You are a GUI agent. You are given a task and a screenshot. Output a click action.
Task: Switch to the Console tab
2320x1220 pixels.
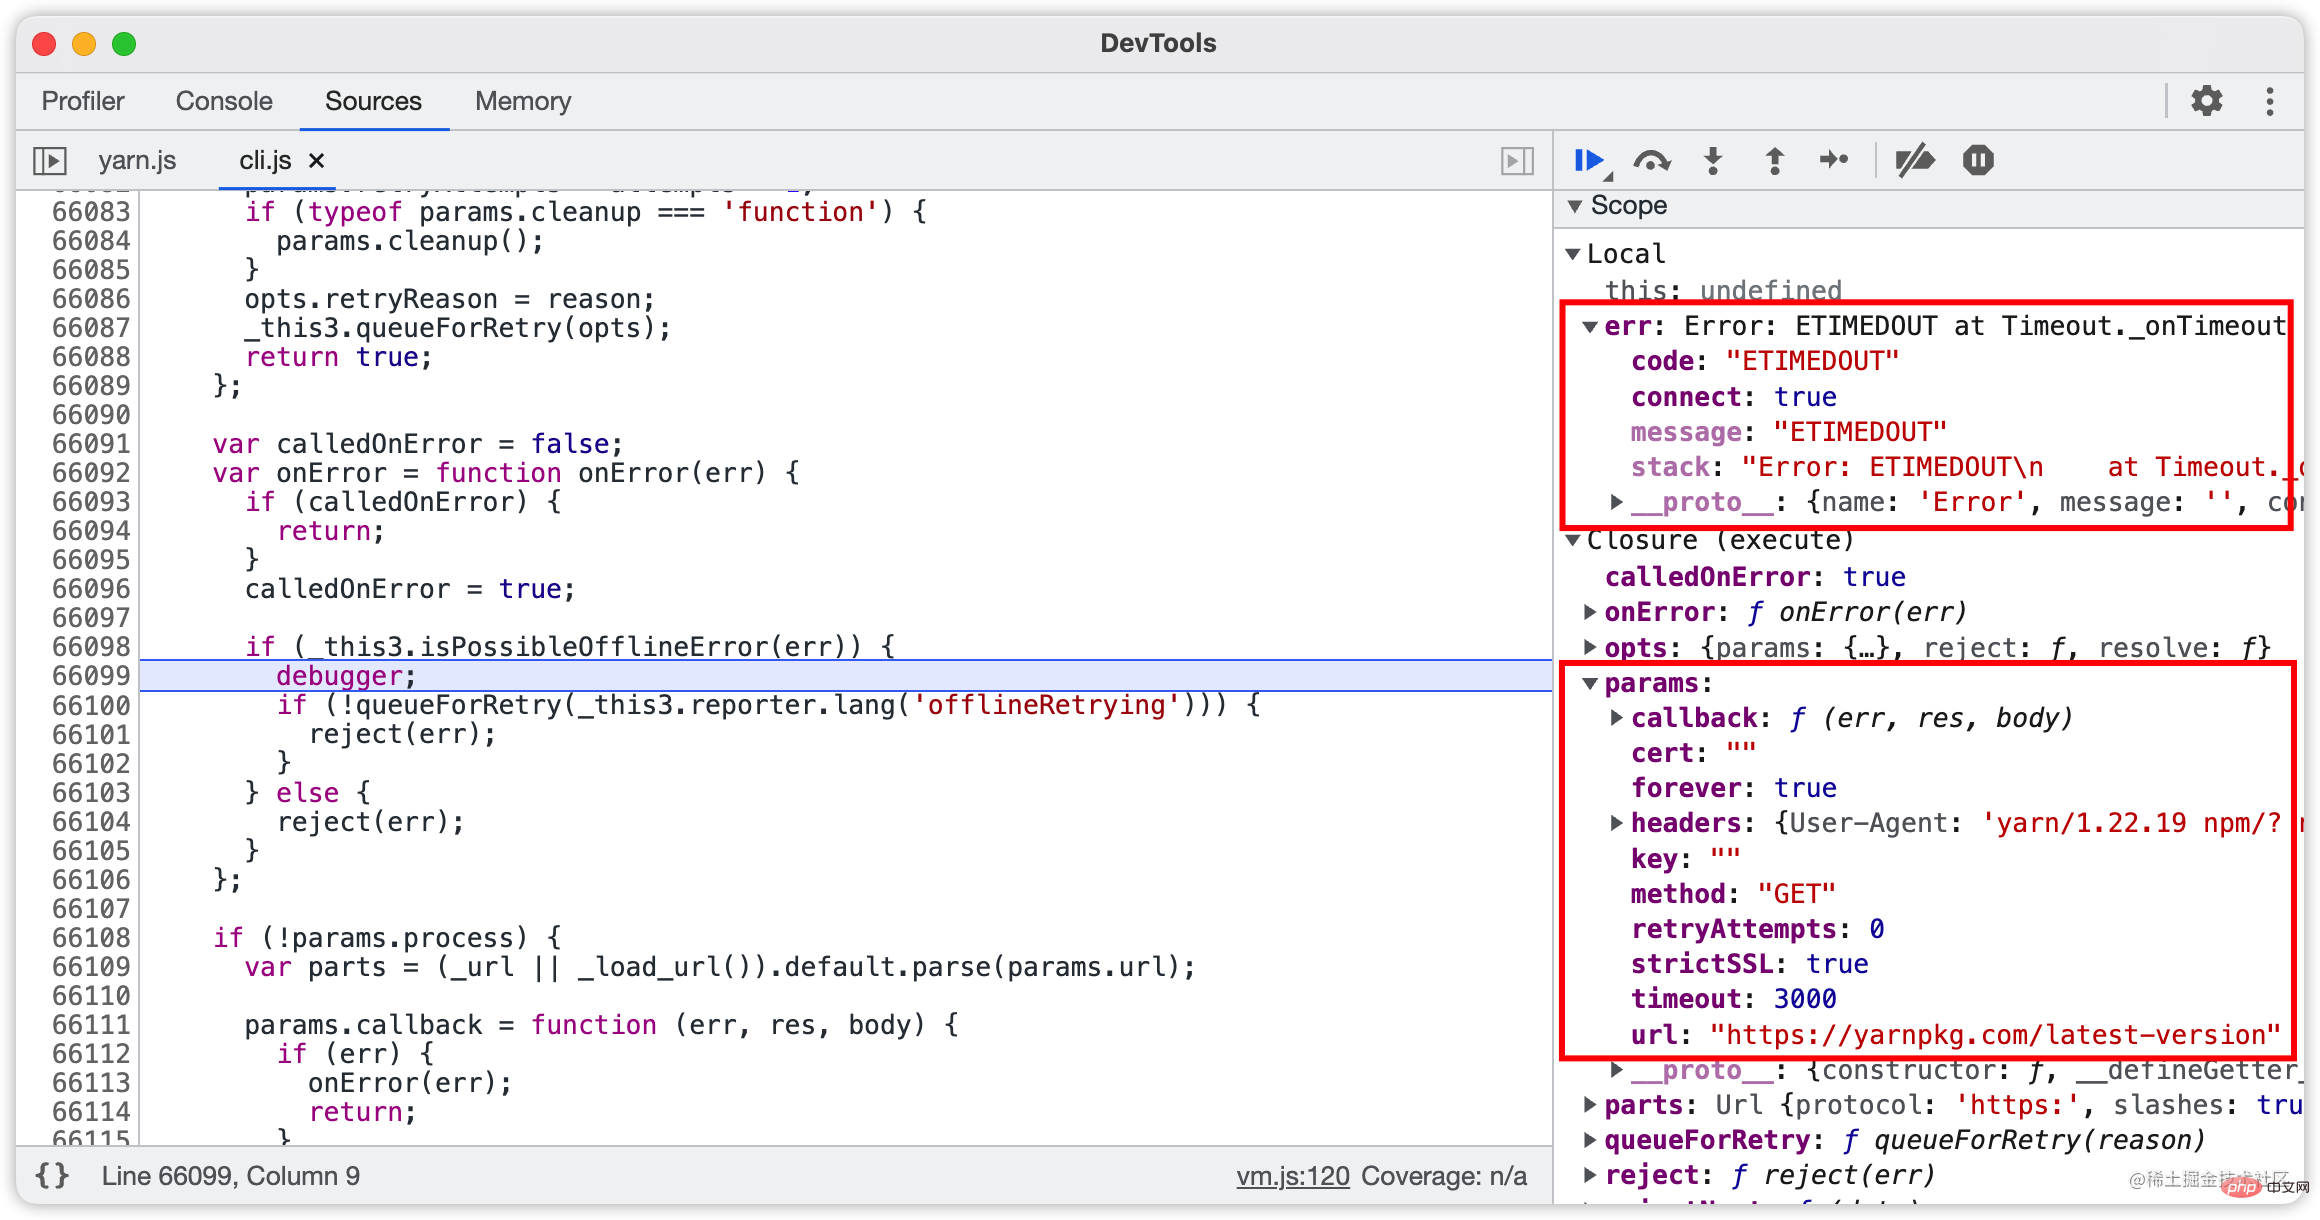pyautogui.click(x=224, y=100)
